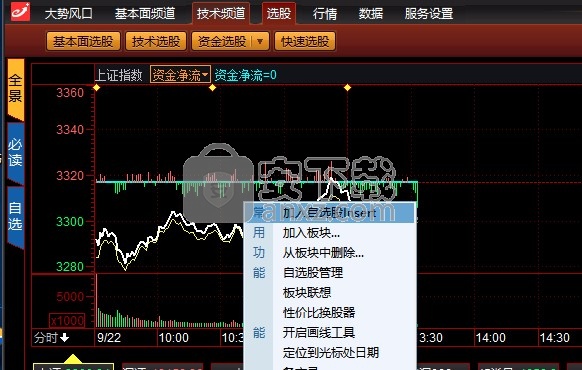Click the 资金净流=0 value text

[245, 75]
